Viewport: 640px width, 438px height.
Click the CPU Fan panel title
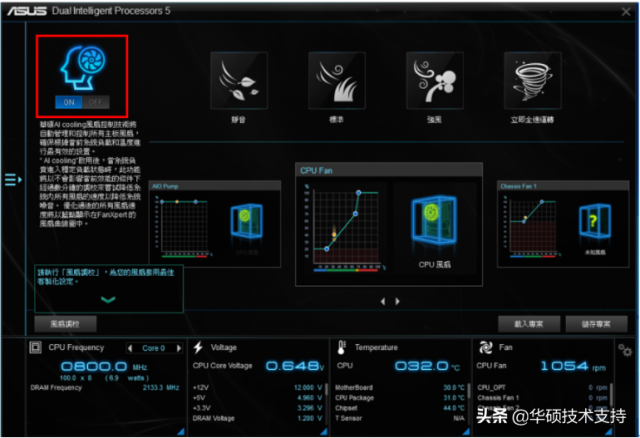pyautogui.click(x=316, y=171)
